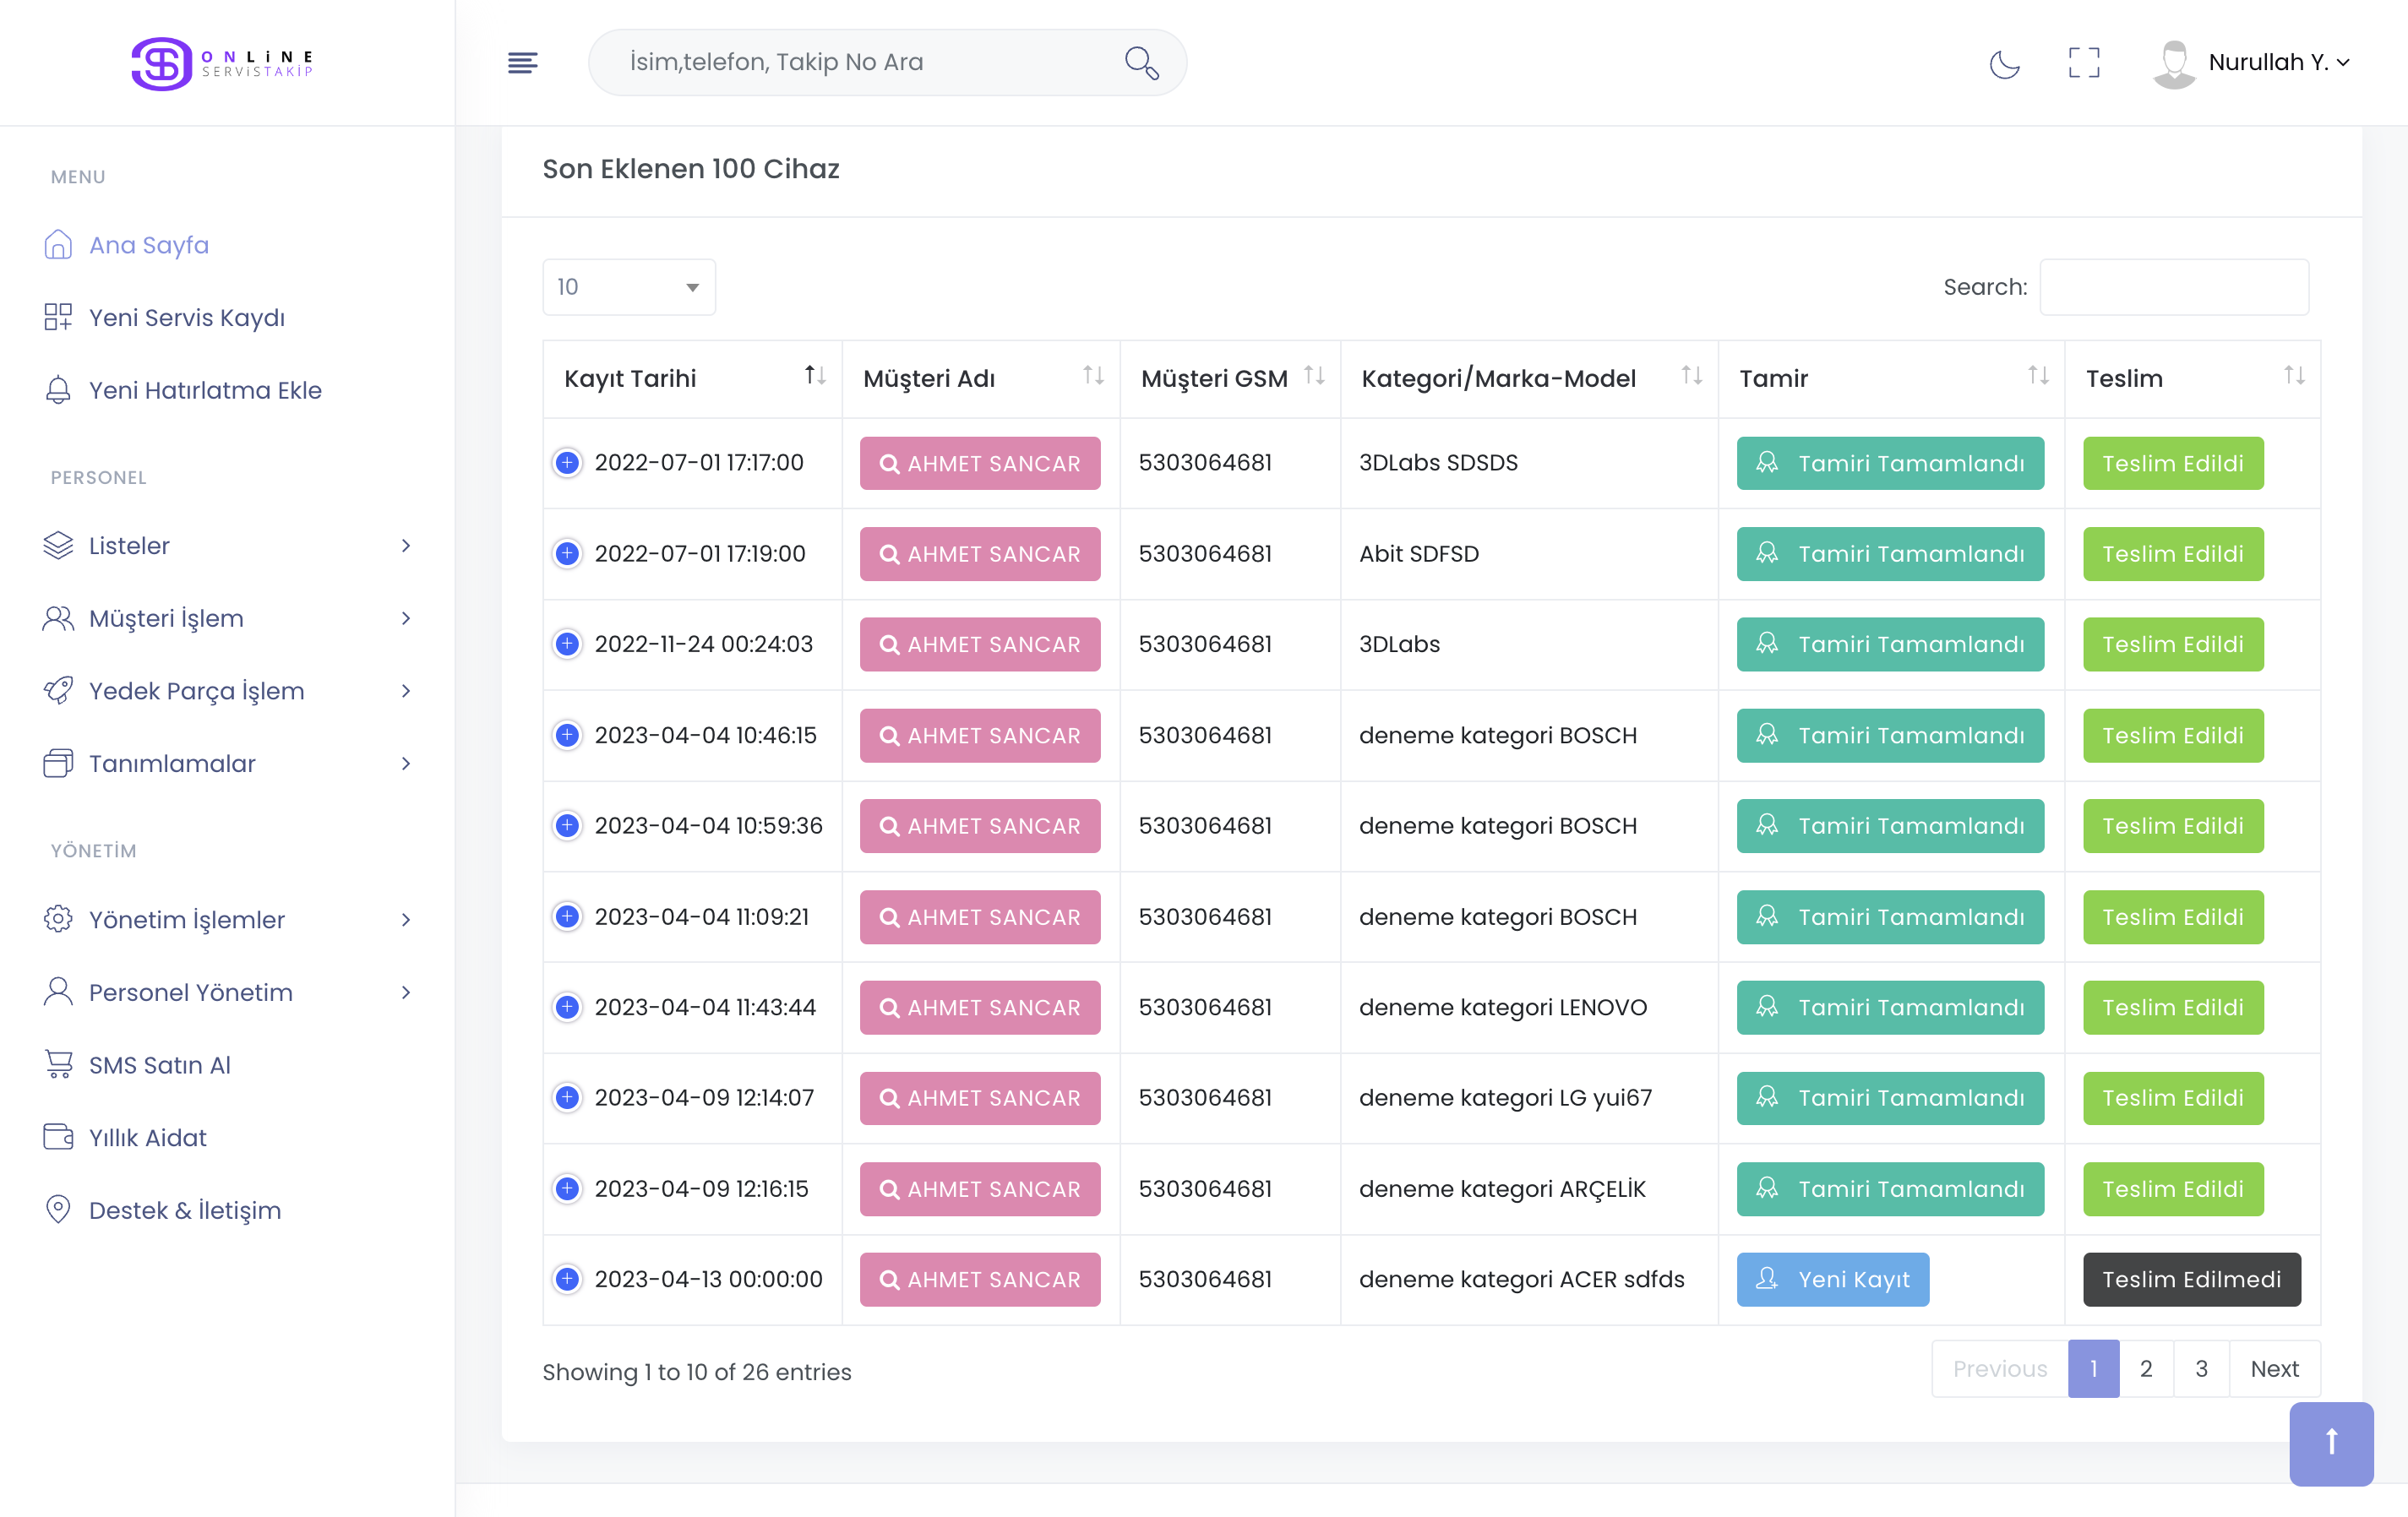Go to Ana Sayfa menu item
Image resolution: width=2408 pixels, height=1517 pixels.
click(x=148, y=245)
